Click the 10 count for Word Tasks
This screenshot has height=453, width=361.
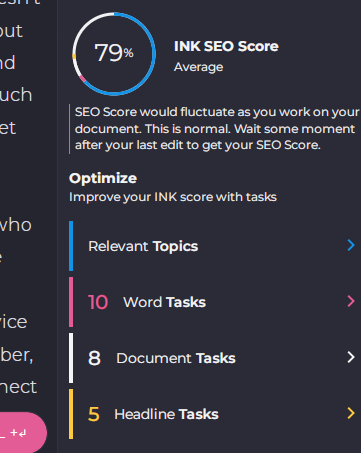[x=98, y=302]
